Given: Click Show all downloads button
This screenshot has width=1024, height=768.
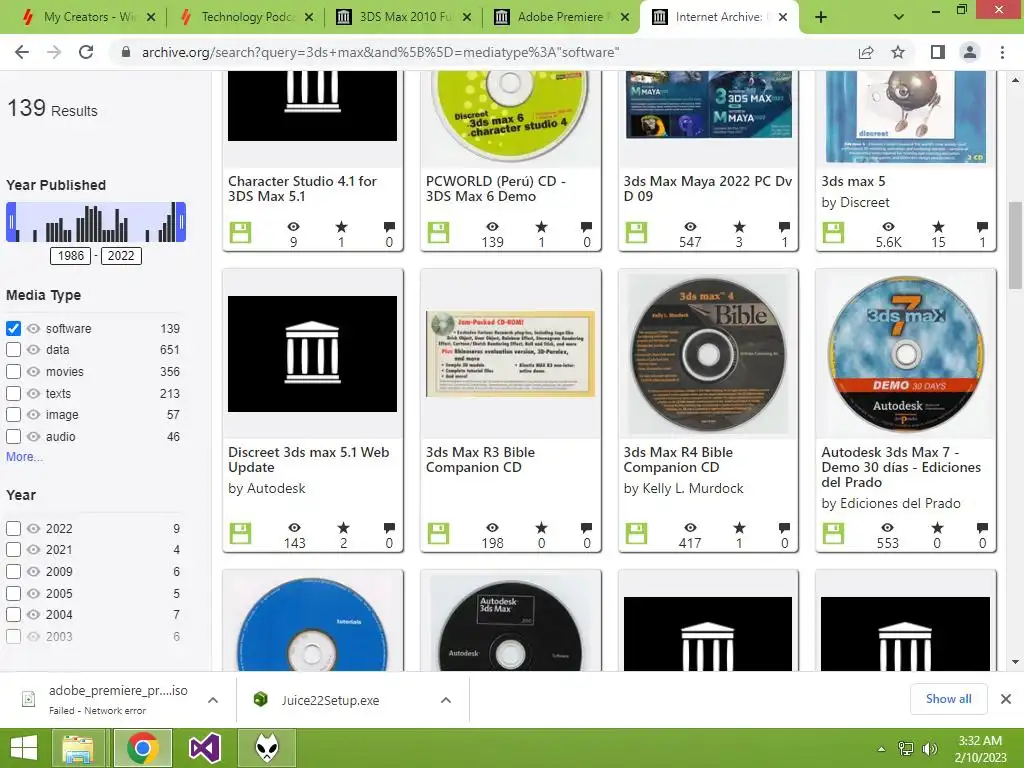Looking at the screenshot, I should tap(948, 699).
